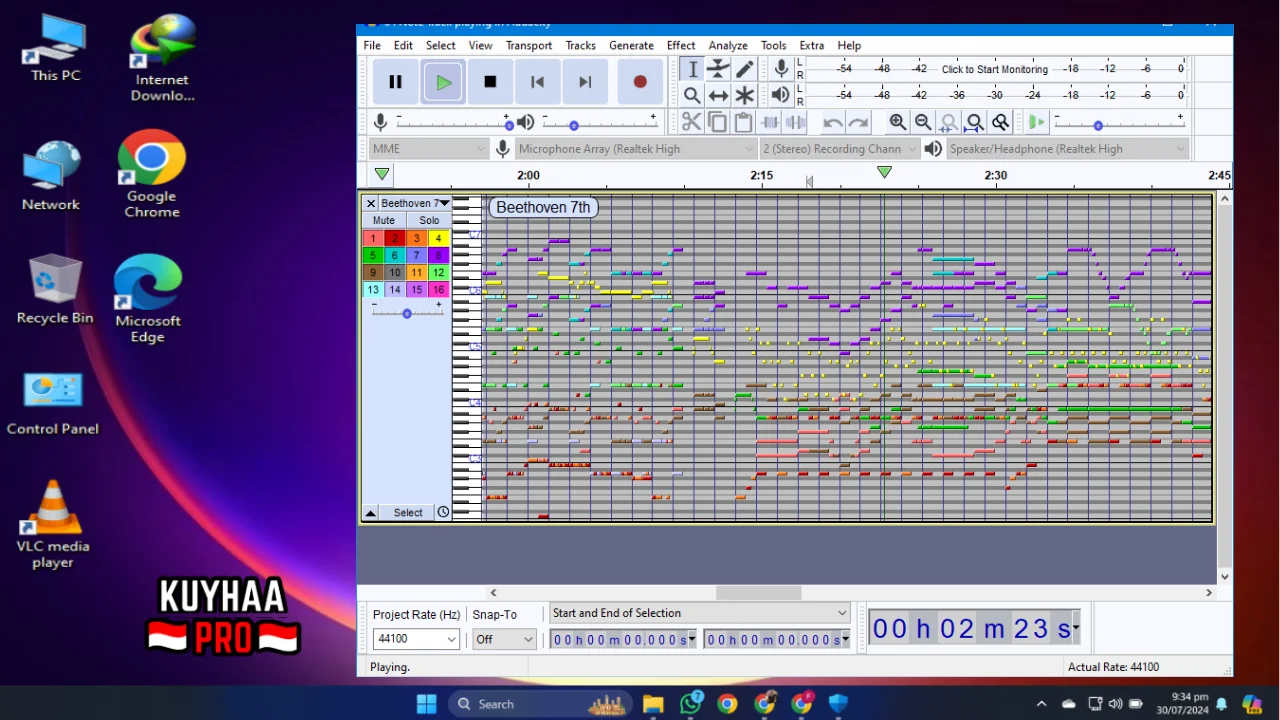Open the playback meter speaker menu
1280x720 pixels.
pos(781,95)
